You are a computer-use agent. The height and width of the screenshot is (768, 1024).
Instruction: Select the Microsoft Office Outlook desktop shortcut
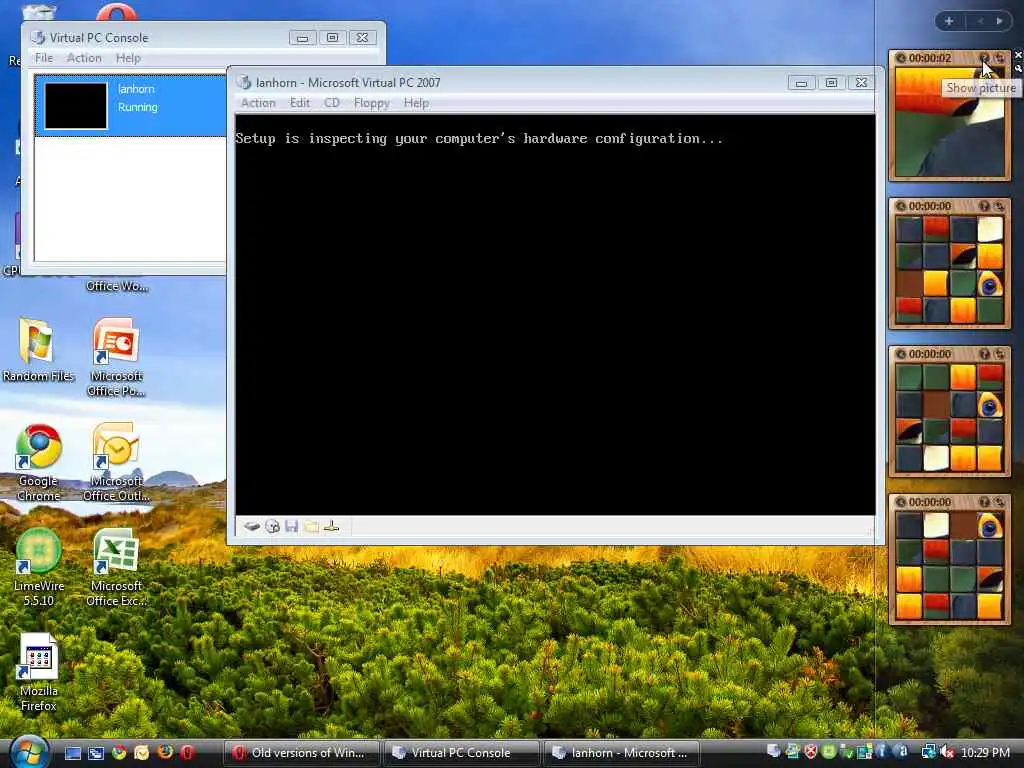click(116, 462)
